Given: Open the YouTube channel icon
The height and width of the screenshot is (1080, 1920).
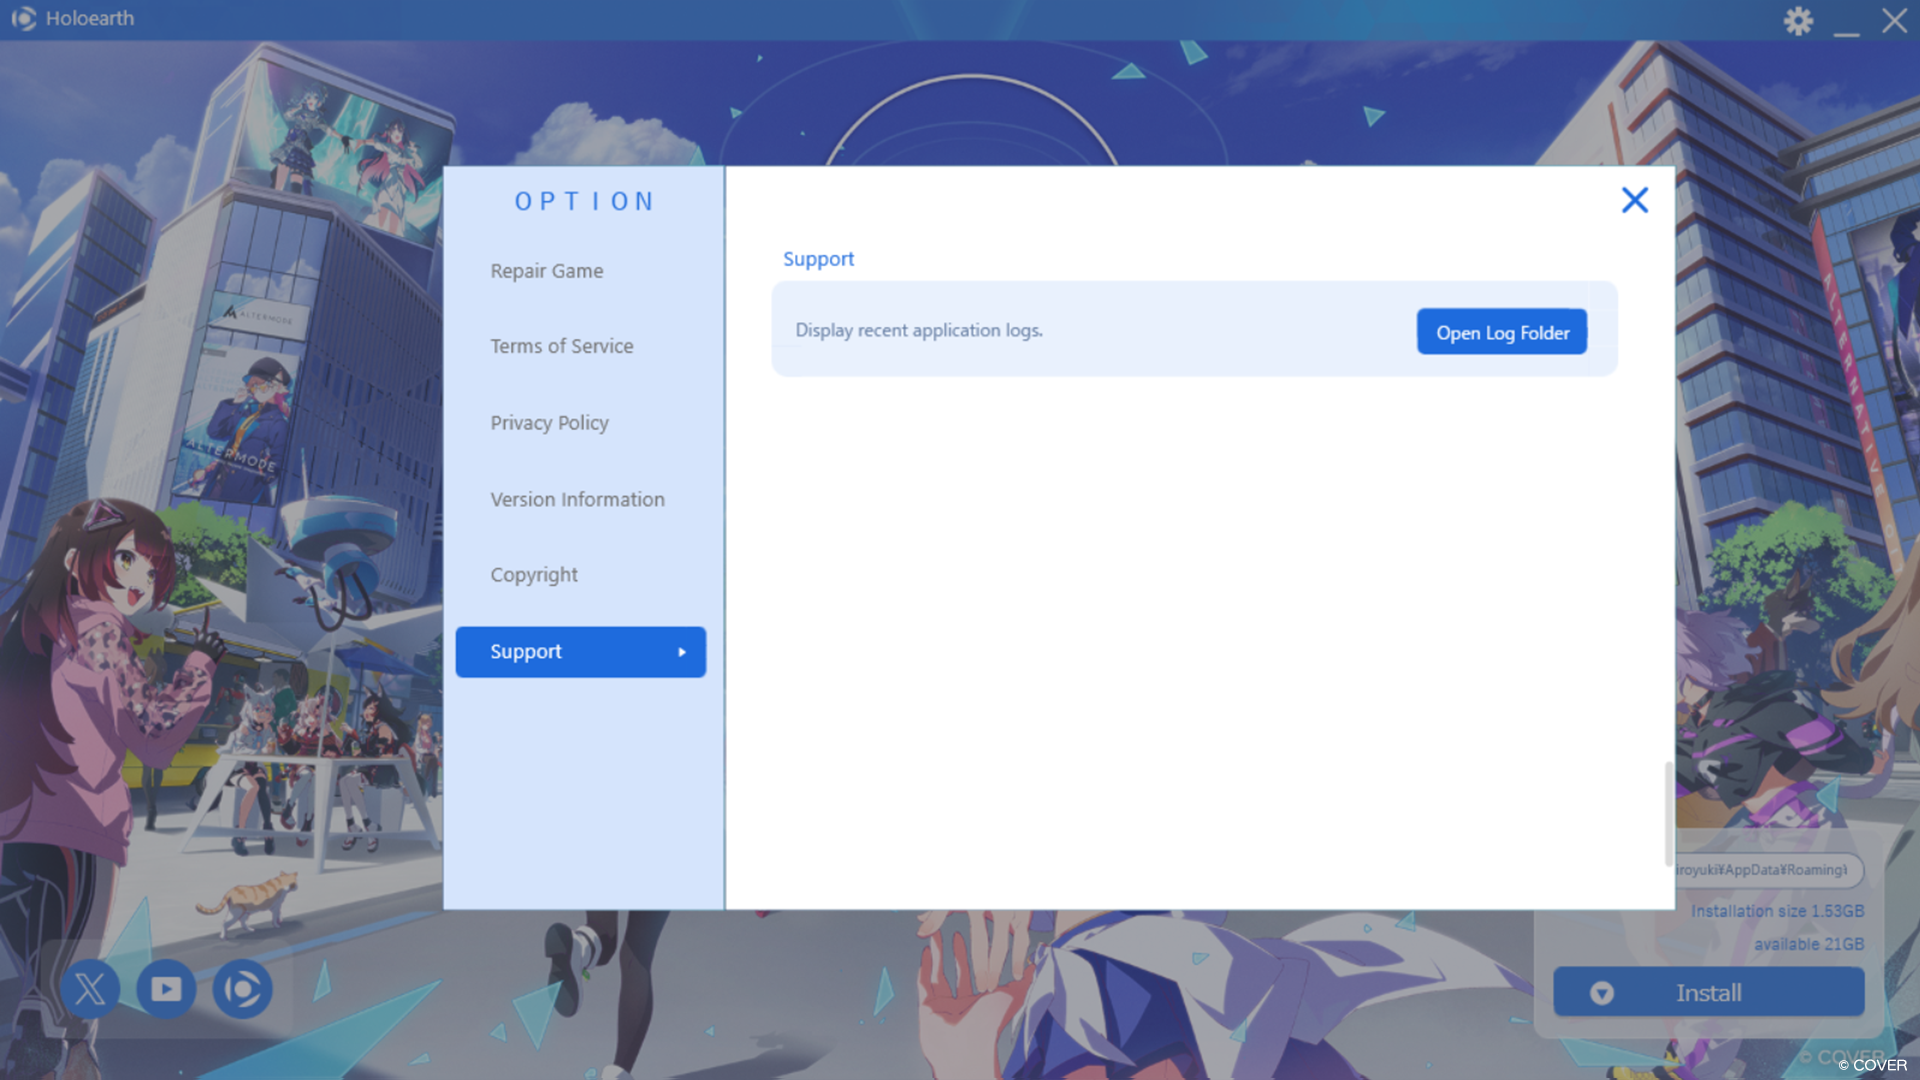Looking at the screenshot, I should click(x=166, y=989).
